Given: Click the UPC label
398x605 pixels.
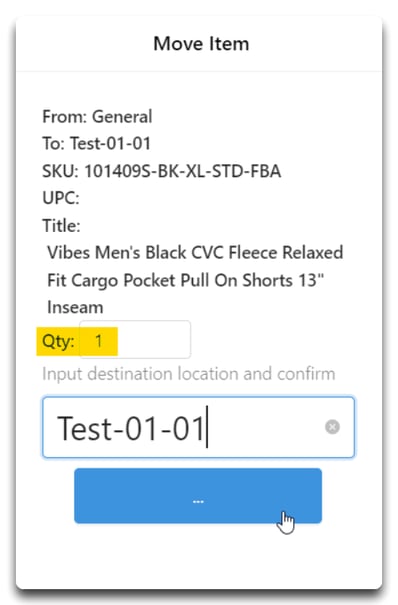Looking at the screenshot, I should pyautogui.click(x=61, y=198).
